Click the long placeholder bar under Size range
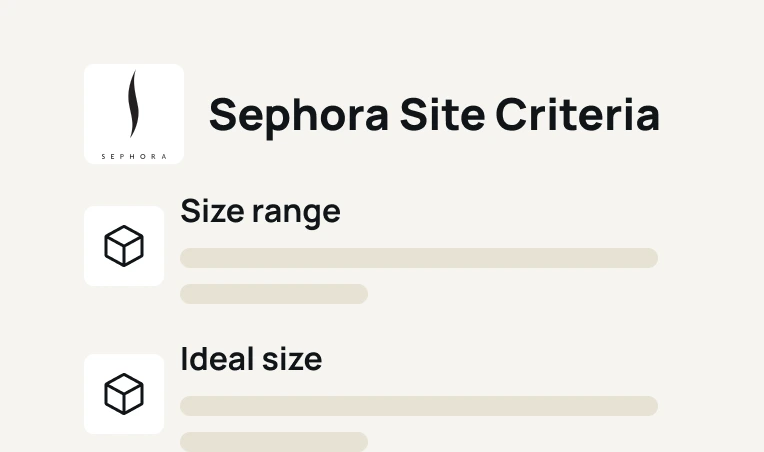 pos(418,258)
